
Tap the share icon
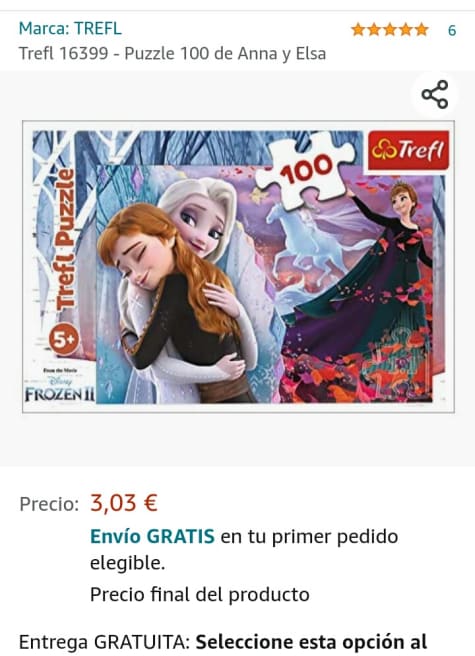coord(435,95)
